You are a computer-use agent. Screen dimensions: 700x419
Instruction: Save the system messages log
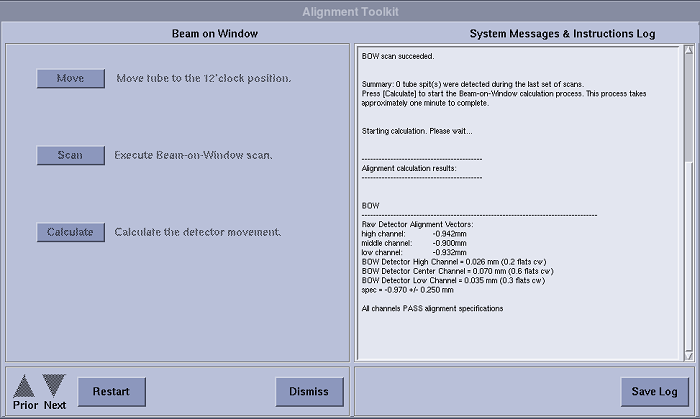point(654,391)
